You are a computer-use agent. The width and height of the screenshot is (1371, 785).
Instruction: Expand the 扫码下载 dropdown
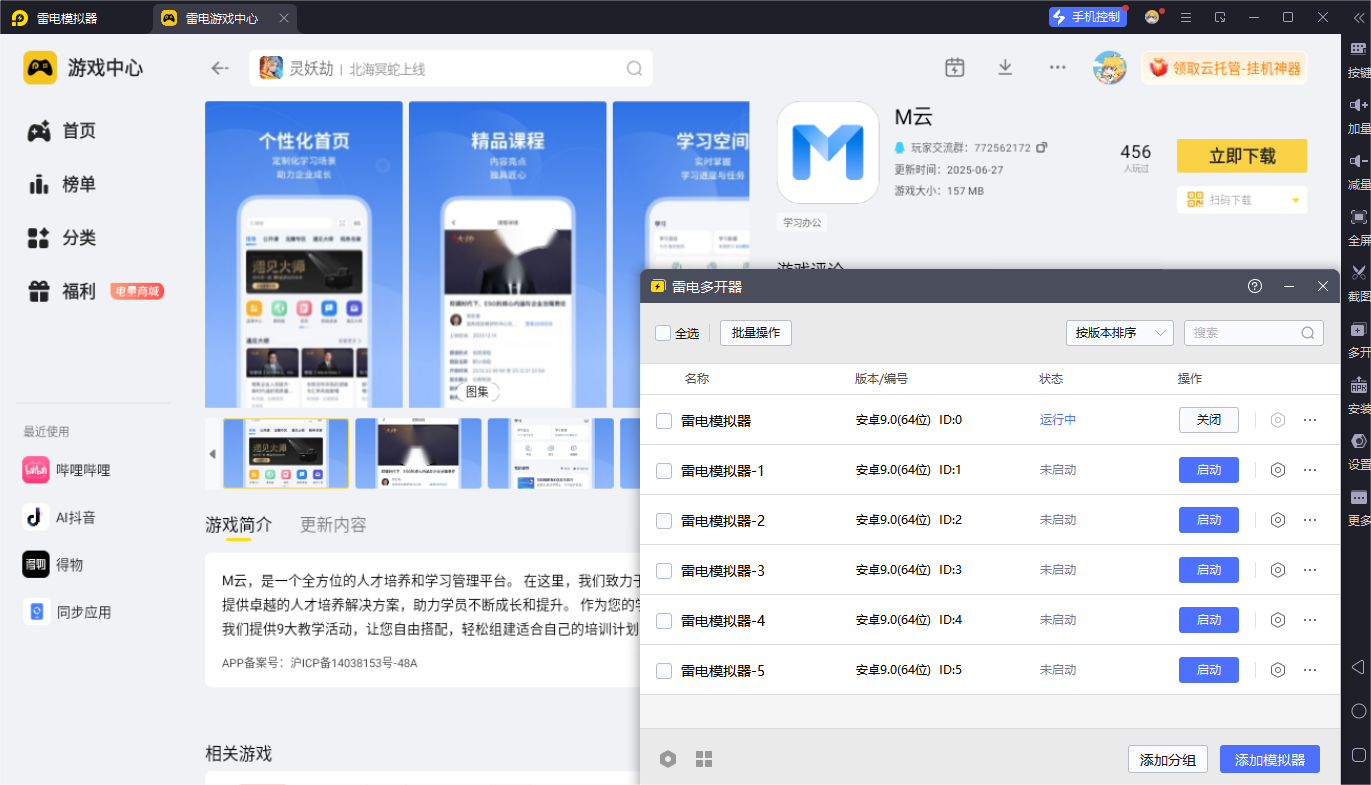tap(1296, 200)
